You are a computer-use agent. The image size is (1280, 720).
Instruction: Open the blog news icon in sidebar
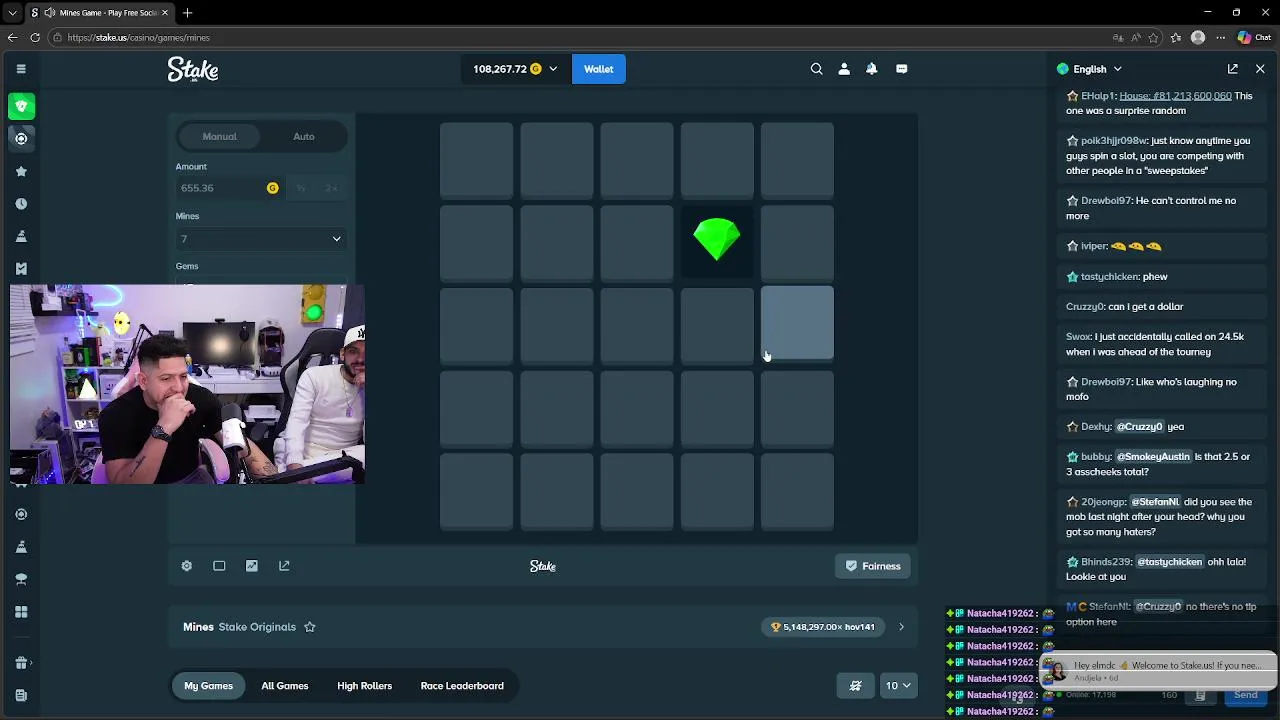coord(21,695)
